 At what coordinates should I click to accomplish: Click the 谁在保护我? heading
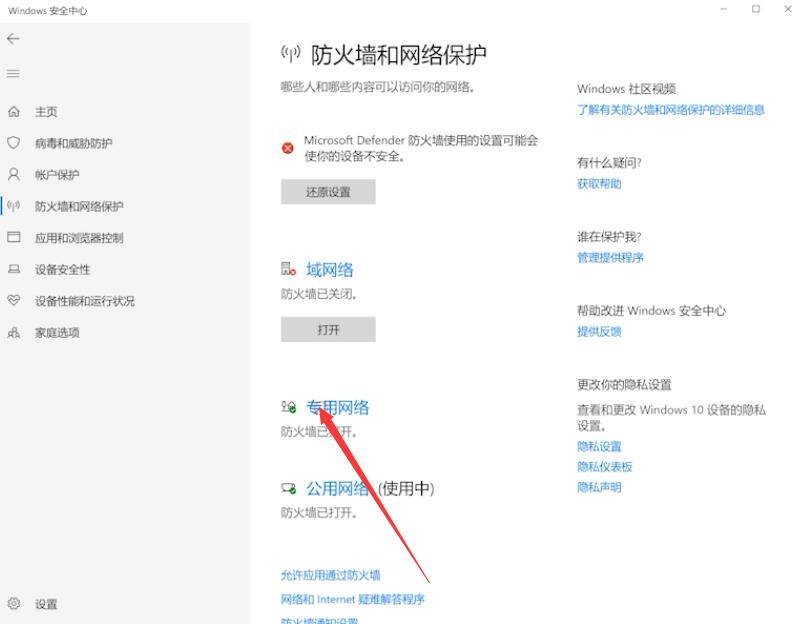pyautogui.click(x=609, y=237)
